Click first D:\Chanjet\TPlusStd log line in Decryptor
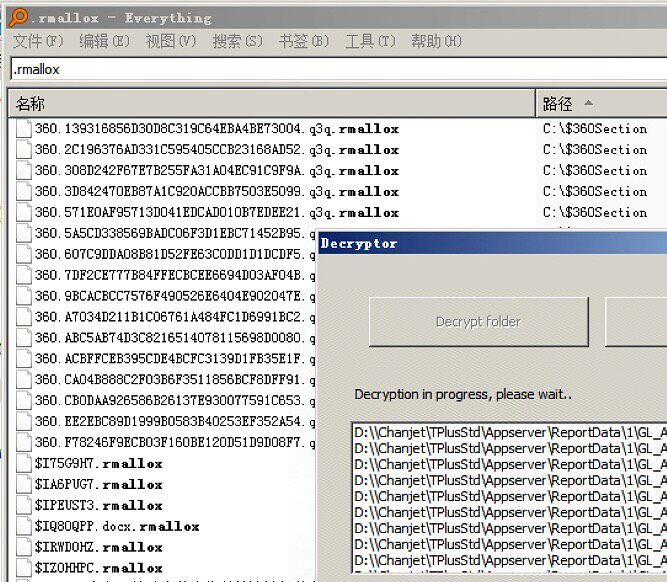 [x=510, y=433]
